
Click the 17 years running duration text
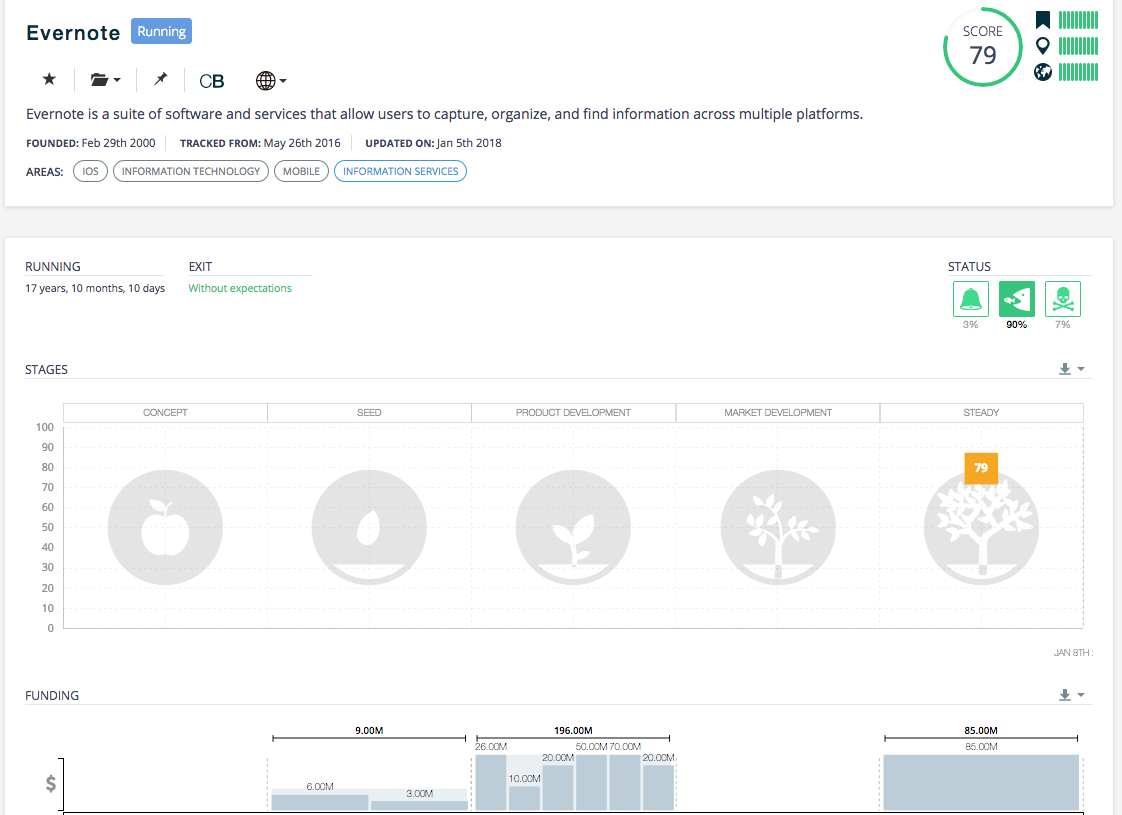point(95,288)
